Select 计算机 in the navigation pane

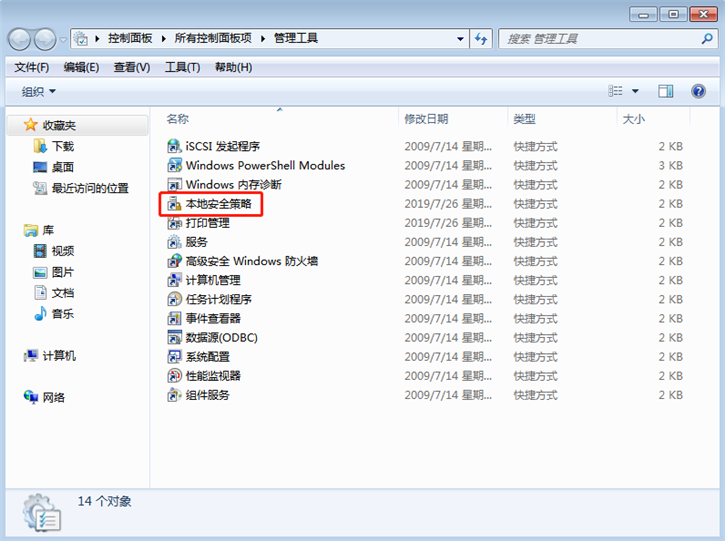point(58,356)
